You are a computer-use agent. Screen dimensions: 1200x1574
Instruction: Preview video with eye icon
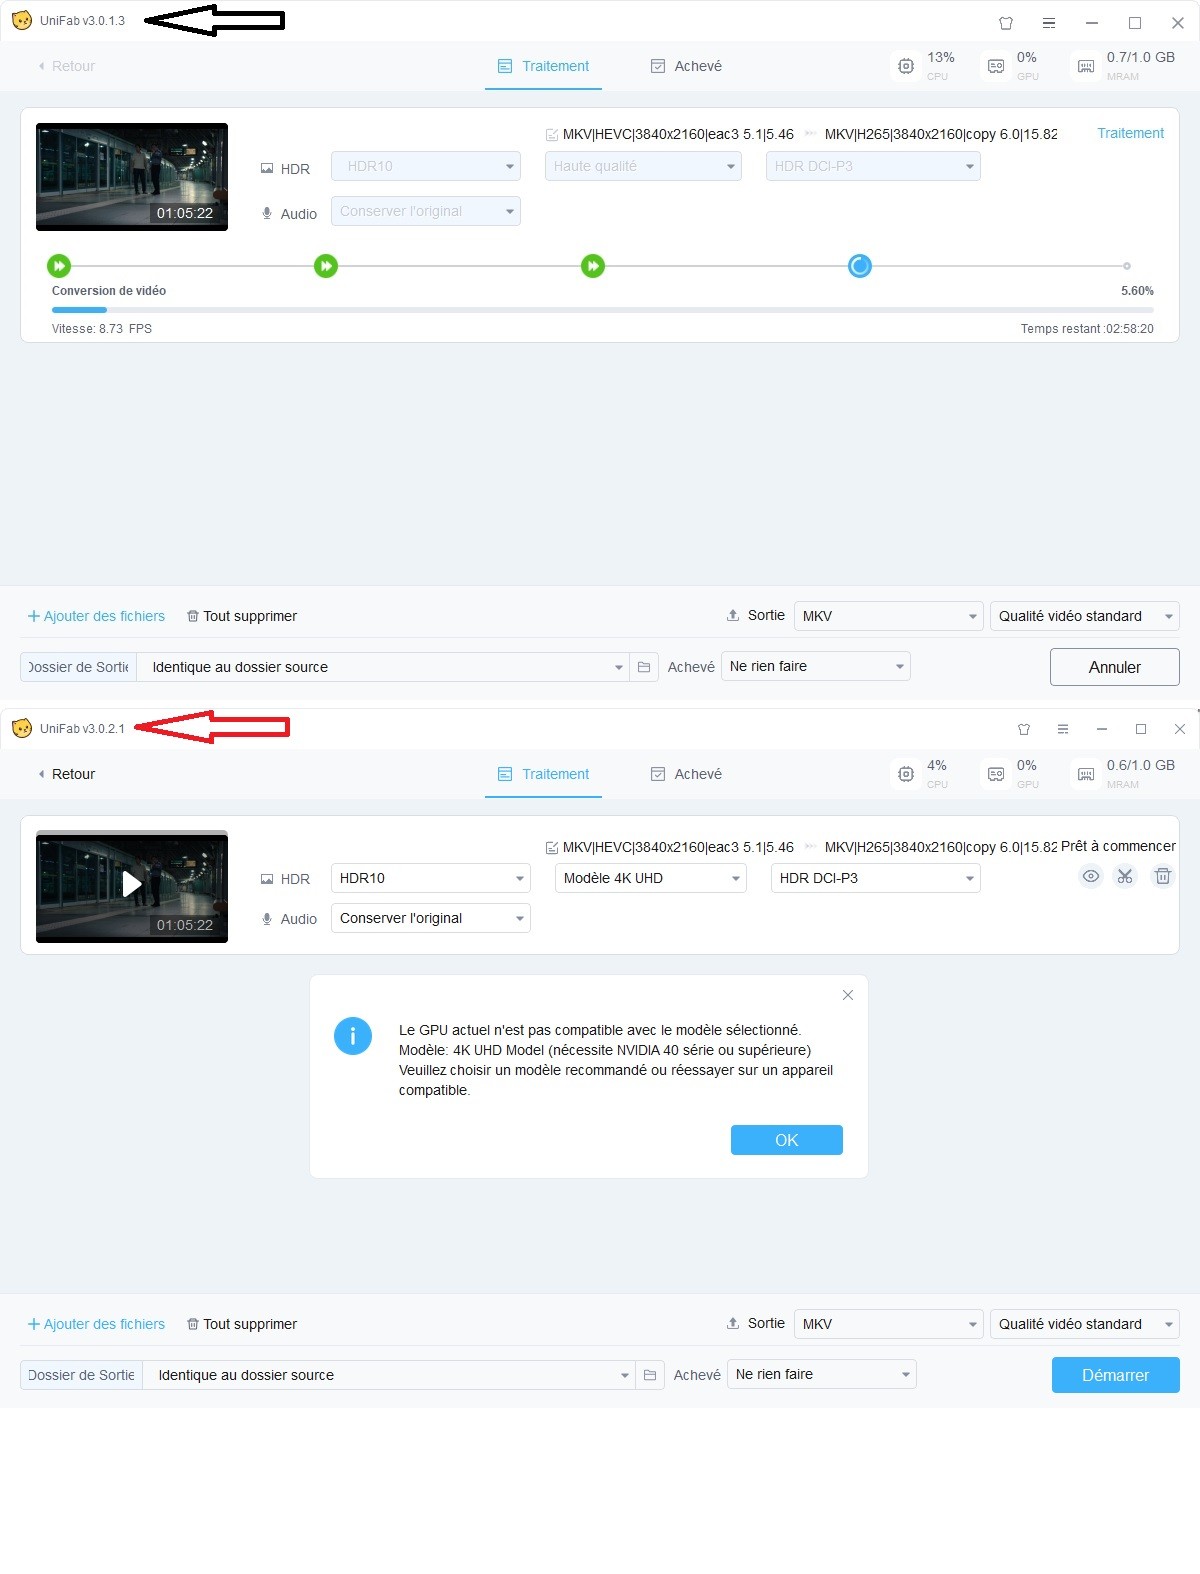pyautogui.click(x=1091, y=876)
